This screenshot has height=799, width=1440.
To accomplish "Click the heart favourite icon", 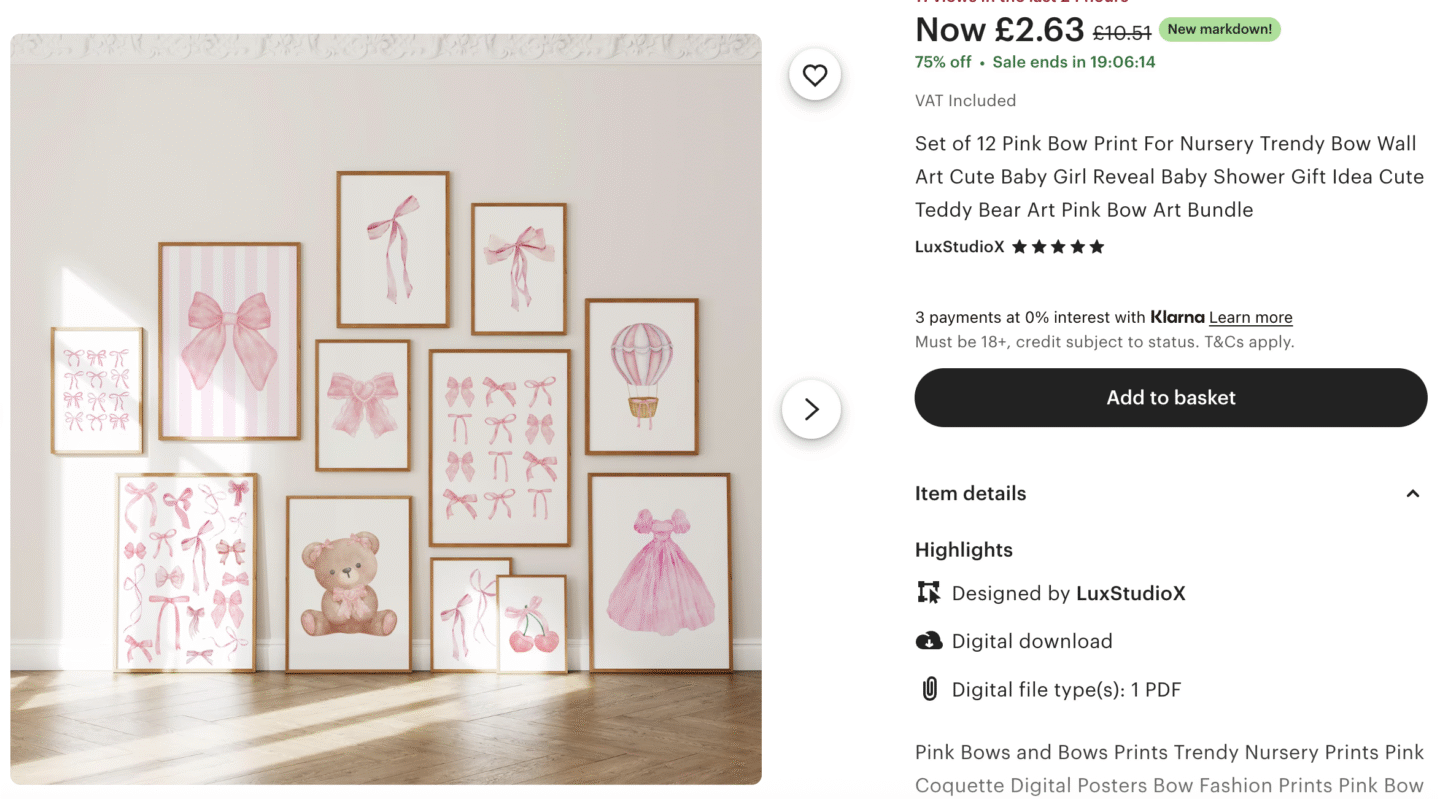I will coord(815,75).
